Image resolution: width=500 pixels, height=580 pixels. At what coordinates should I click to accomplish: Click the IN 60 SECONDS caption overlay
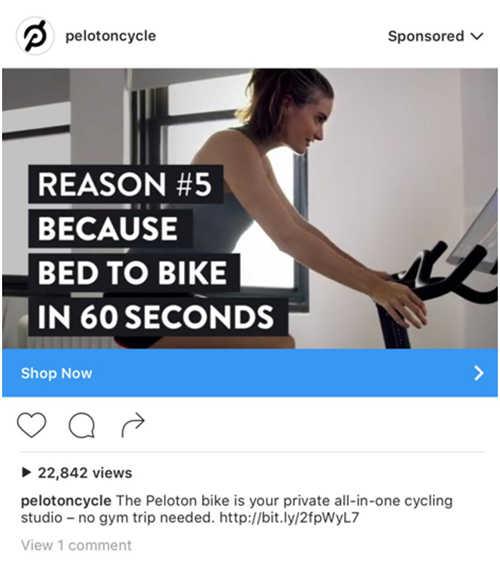click(x=157, y=317)
